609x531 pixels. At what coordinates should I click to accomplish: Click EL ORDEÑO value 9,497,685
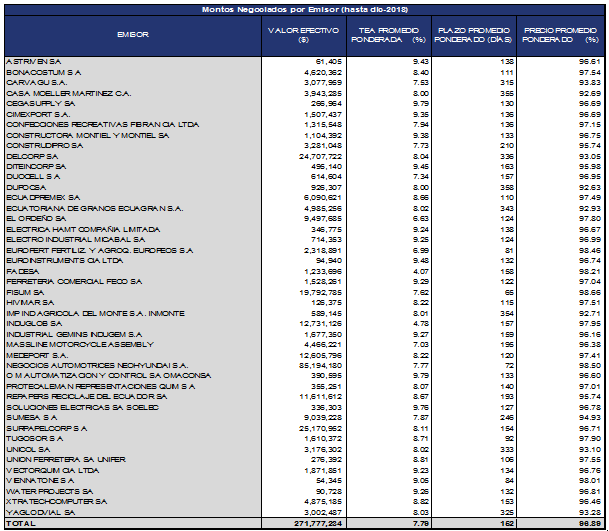pyautogui.click(x=323, y=219)
